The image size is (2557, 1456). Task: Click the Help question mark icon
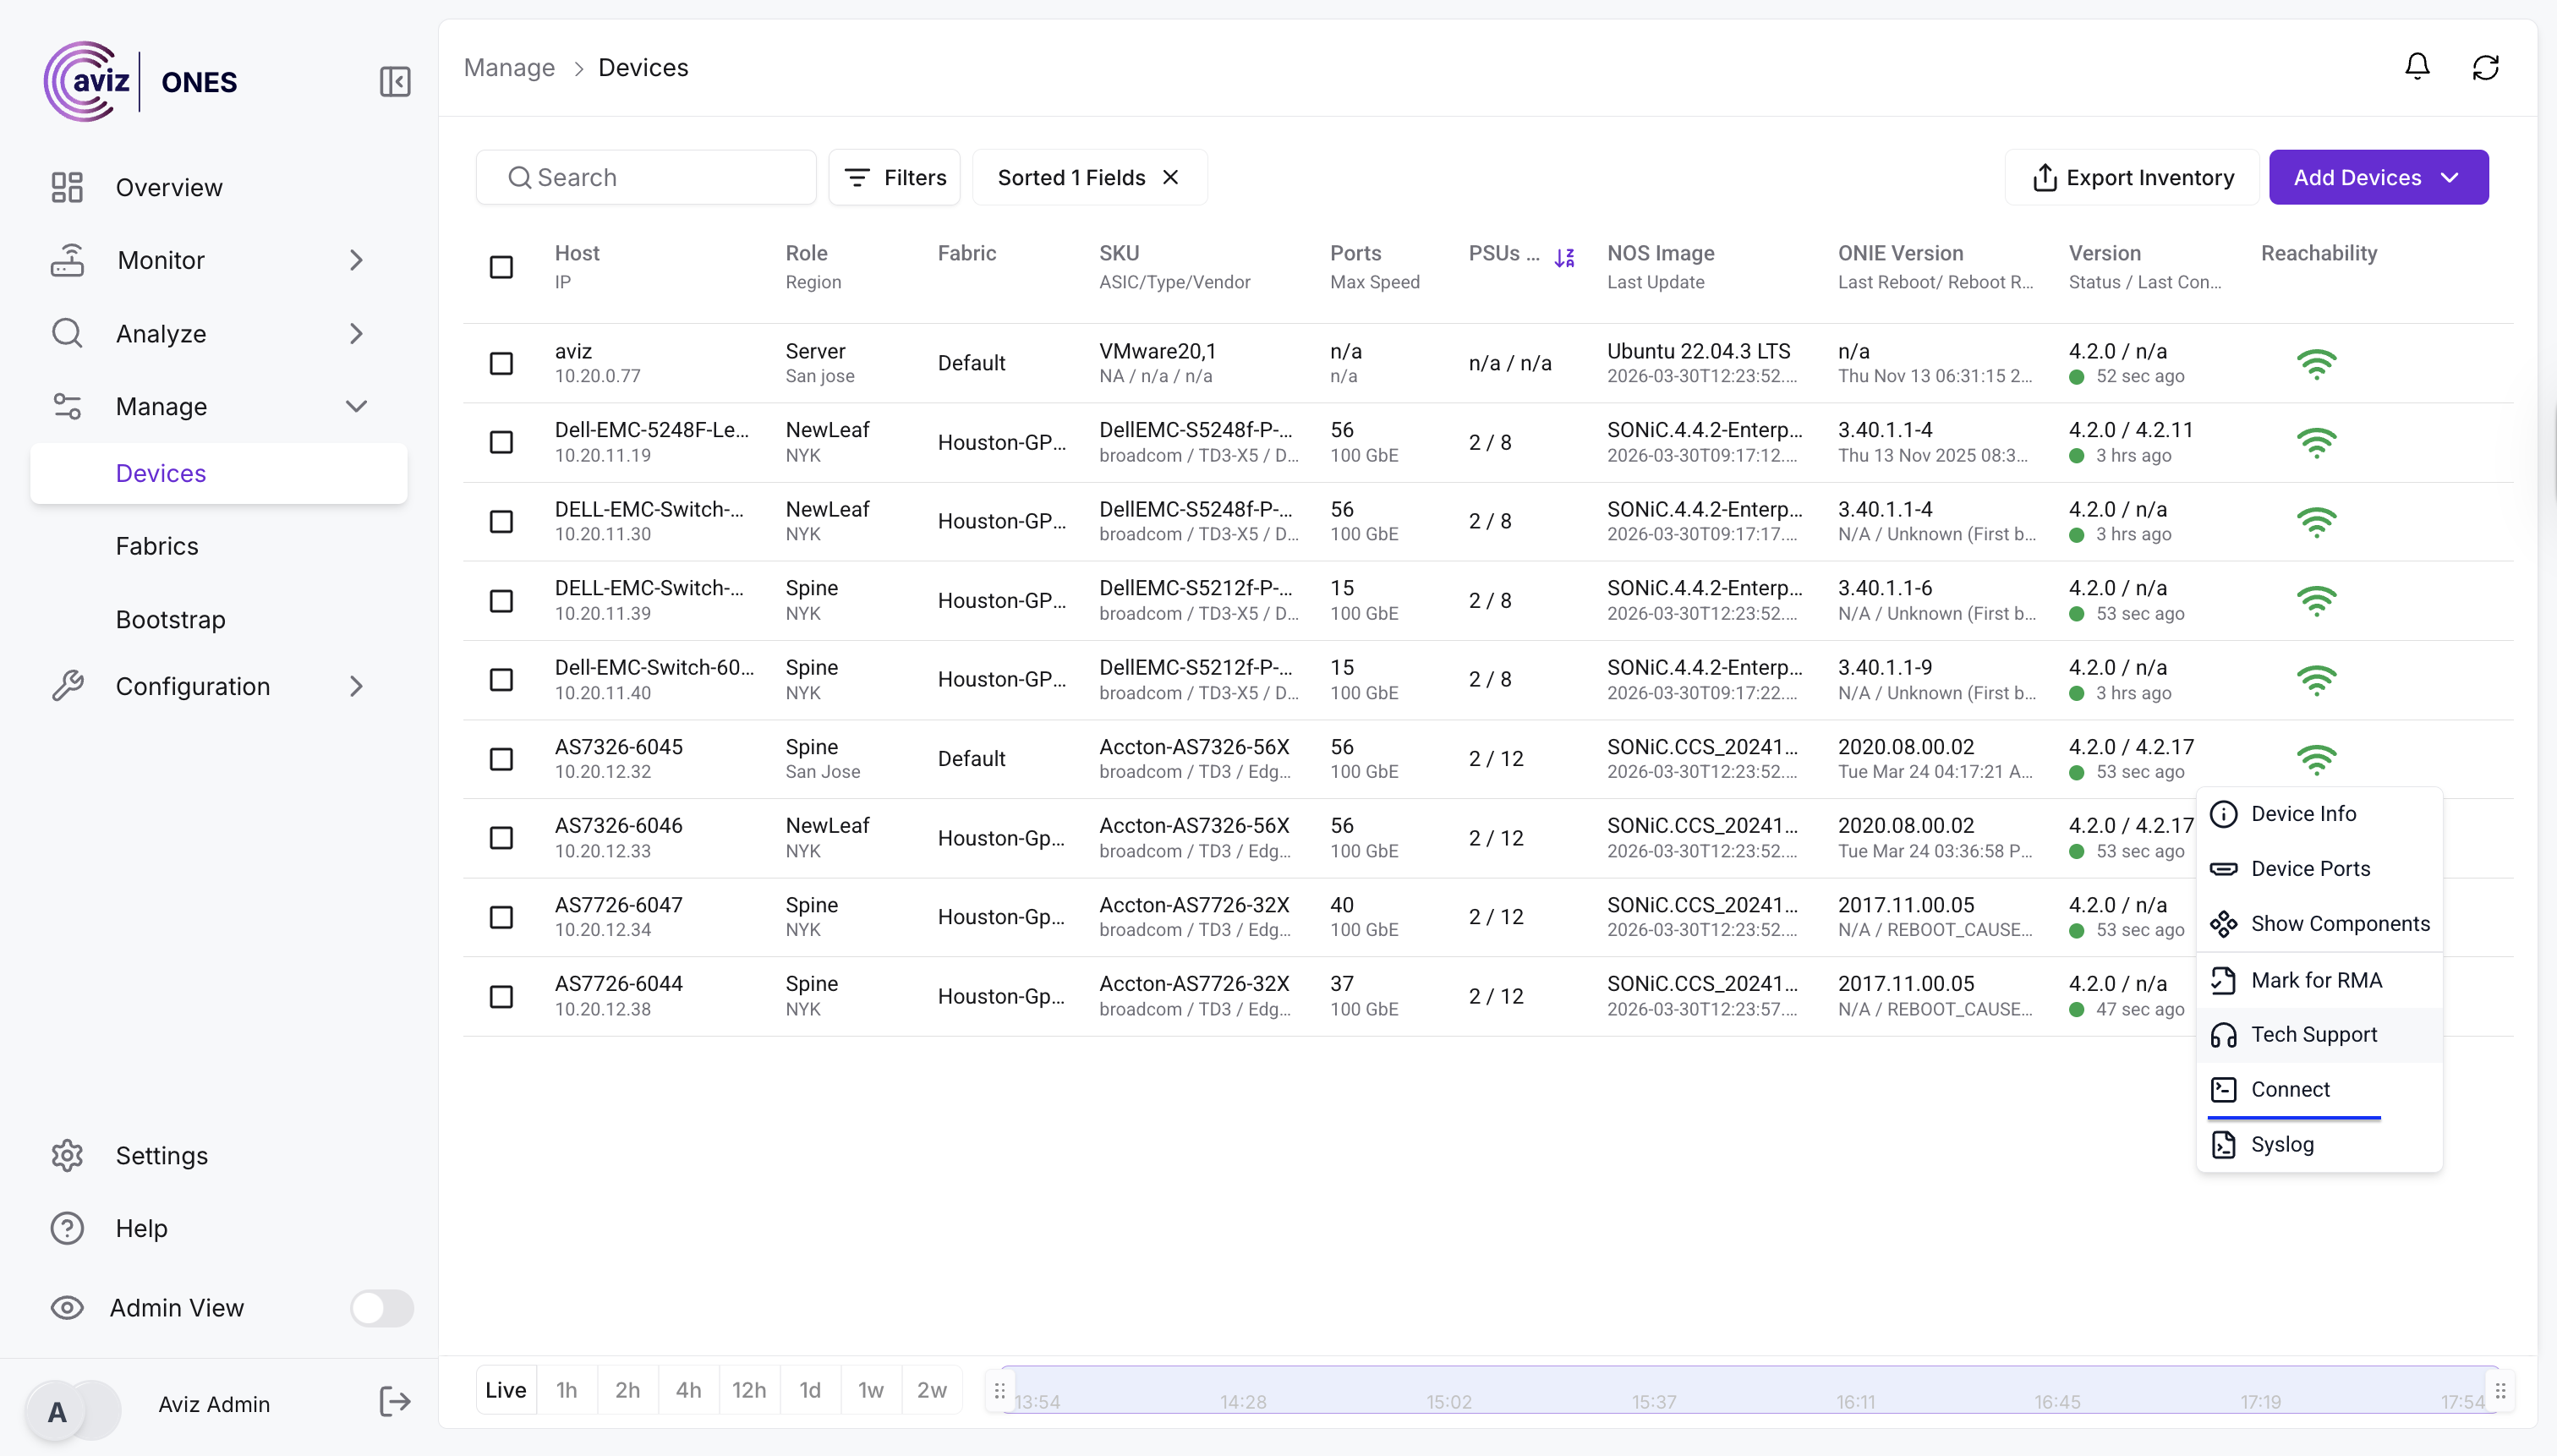click(x=67, y=1228)
